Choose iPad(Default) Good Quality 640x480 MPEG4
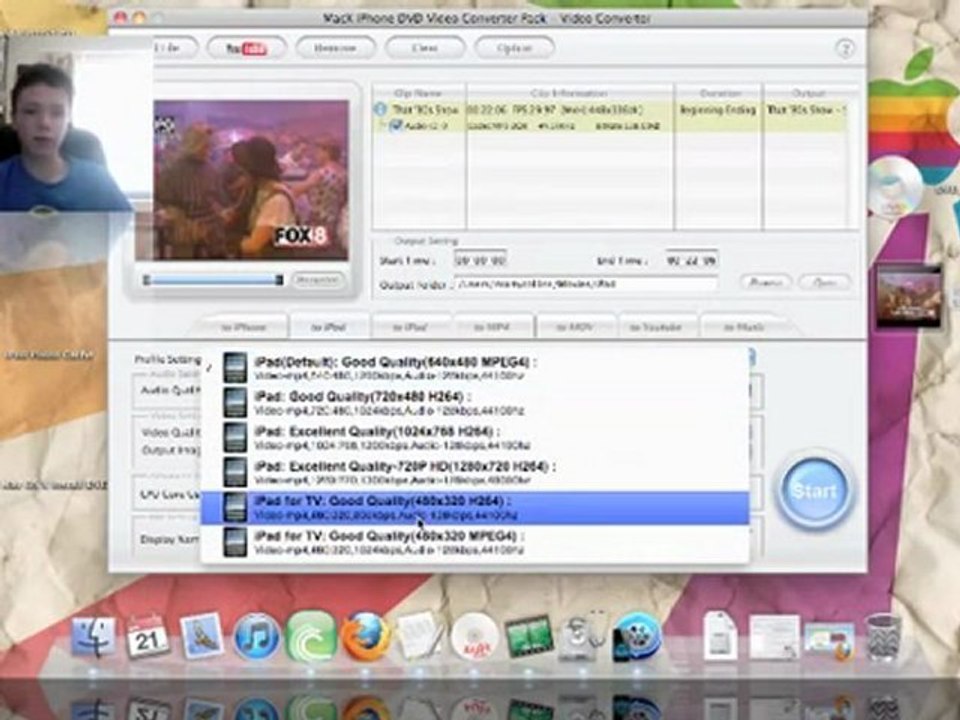The height and width of the screenshot is (720, 960). pos(475,368)
